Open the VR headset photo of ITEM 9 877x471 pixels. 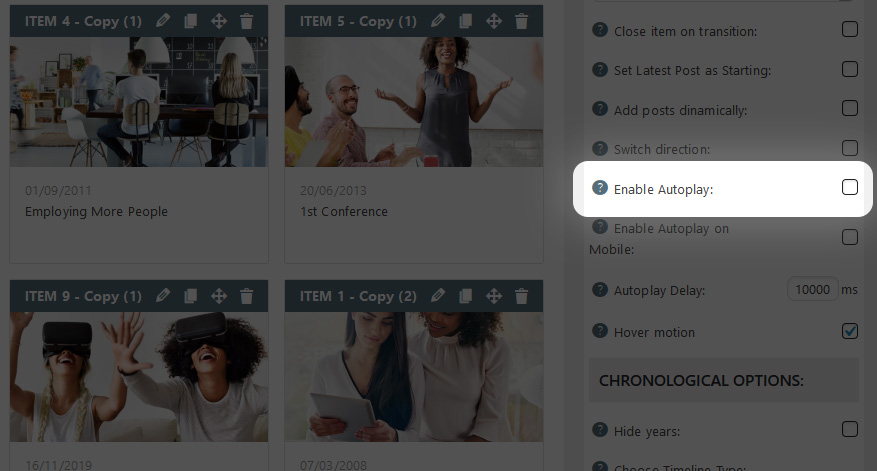(x=139, y=377)
